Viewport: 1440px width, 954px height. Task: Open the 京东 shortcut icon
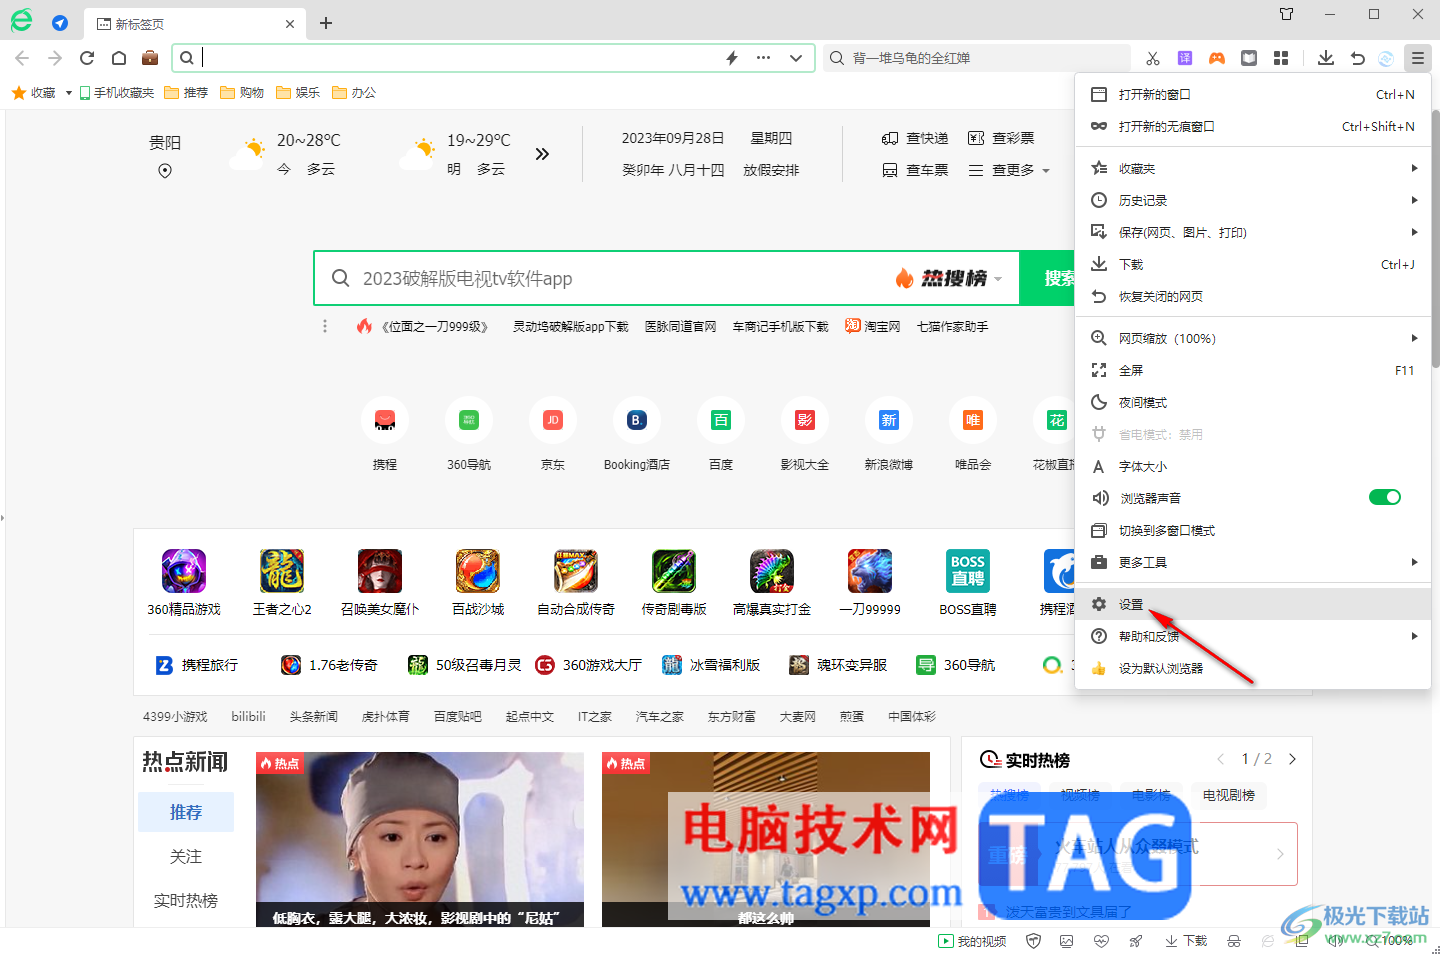coord(553,420)
